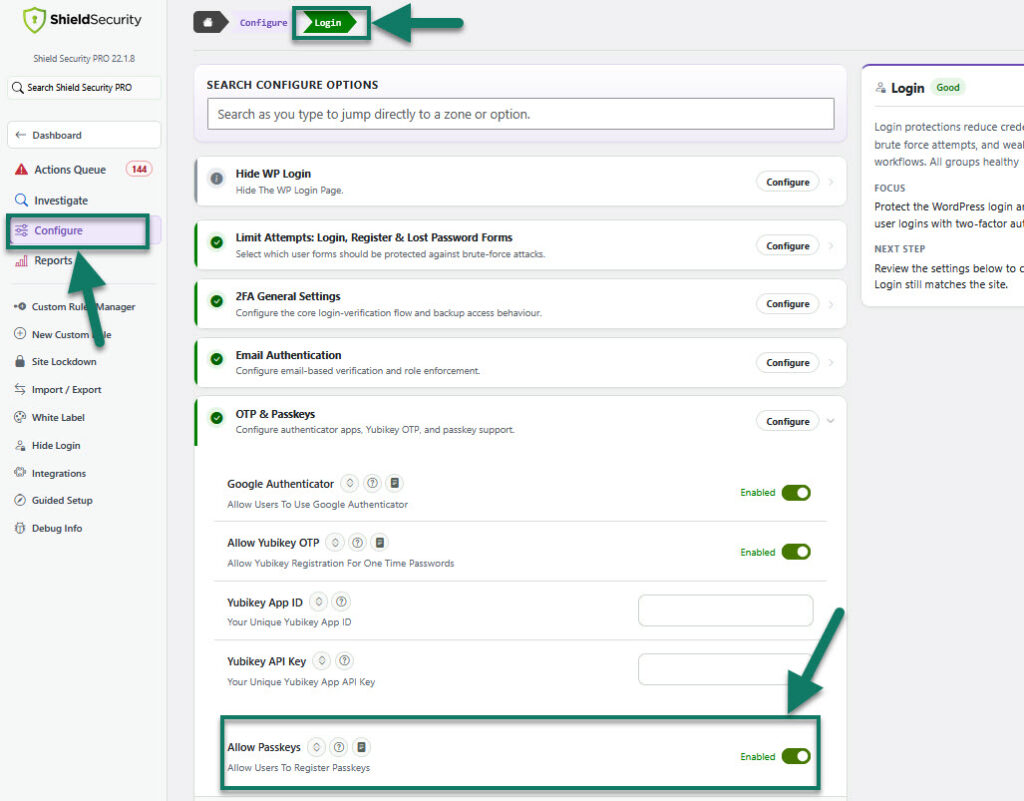Click the help icon next to Allow Passkeys

tap(338, 747)
